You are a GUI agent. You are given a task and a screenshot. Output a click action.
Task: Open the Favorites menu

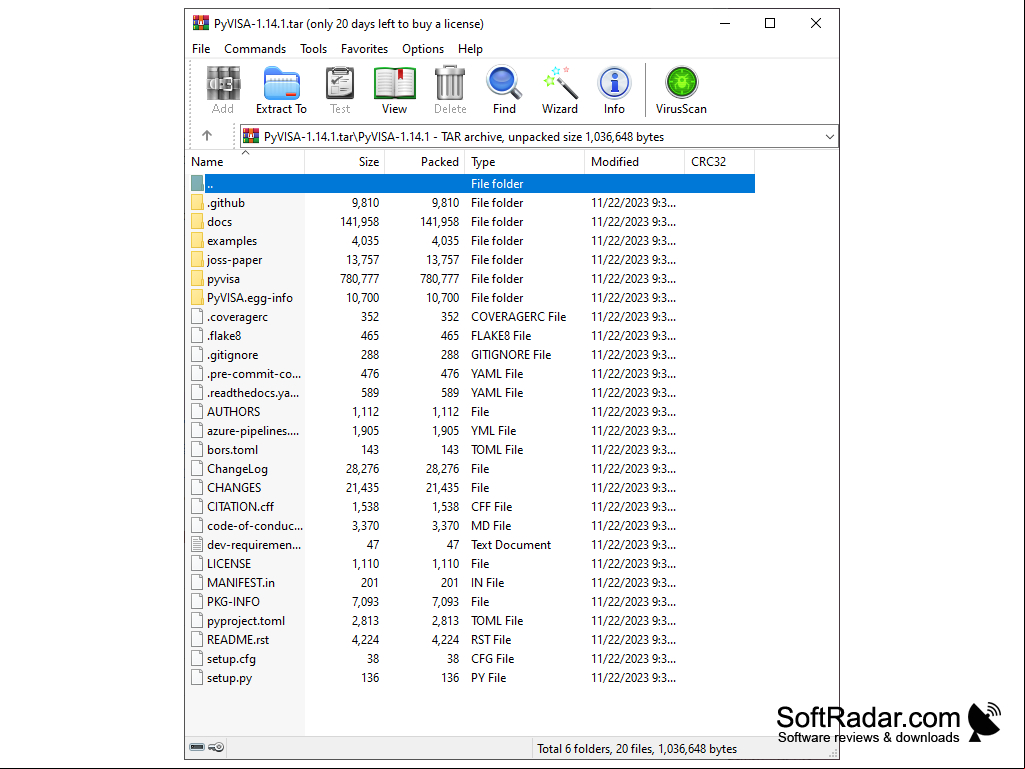tap(364, 49)
